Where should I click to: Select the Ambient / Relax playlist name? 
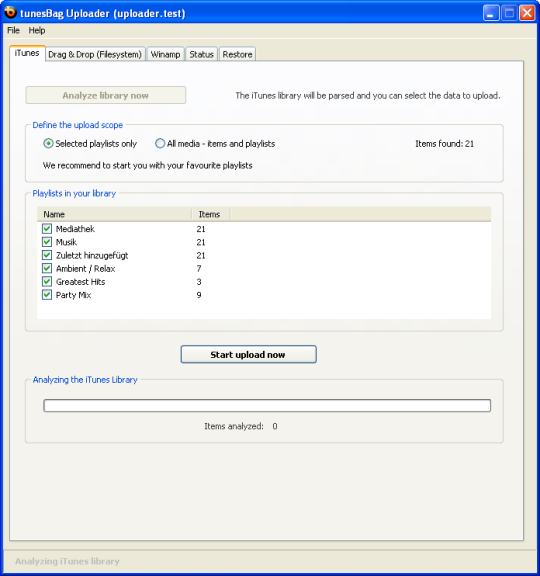click(x=86, y=269)
